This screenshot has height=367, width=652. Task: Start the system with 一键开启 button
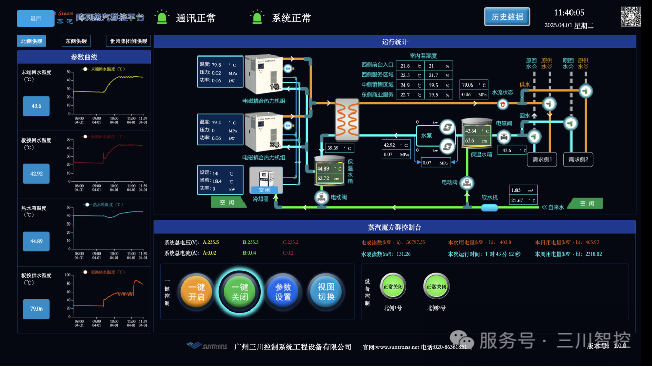(x=196, y=291)
